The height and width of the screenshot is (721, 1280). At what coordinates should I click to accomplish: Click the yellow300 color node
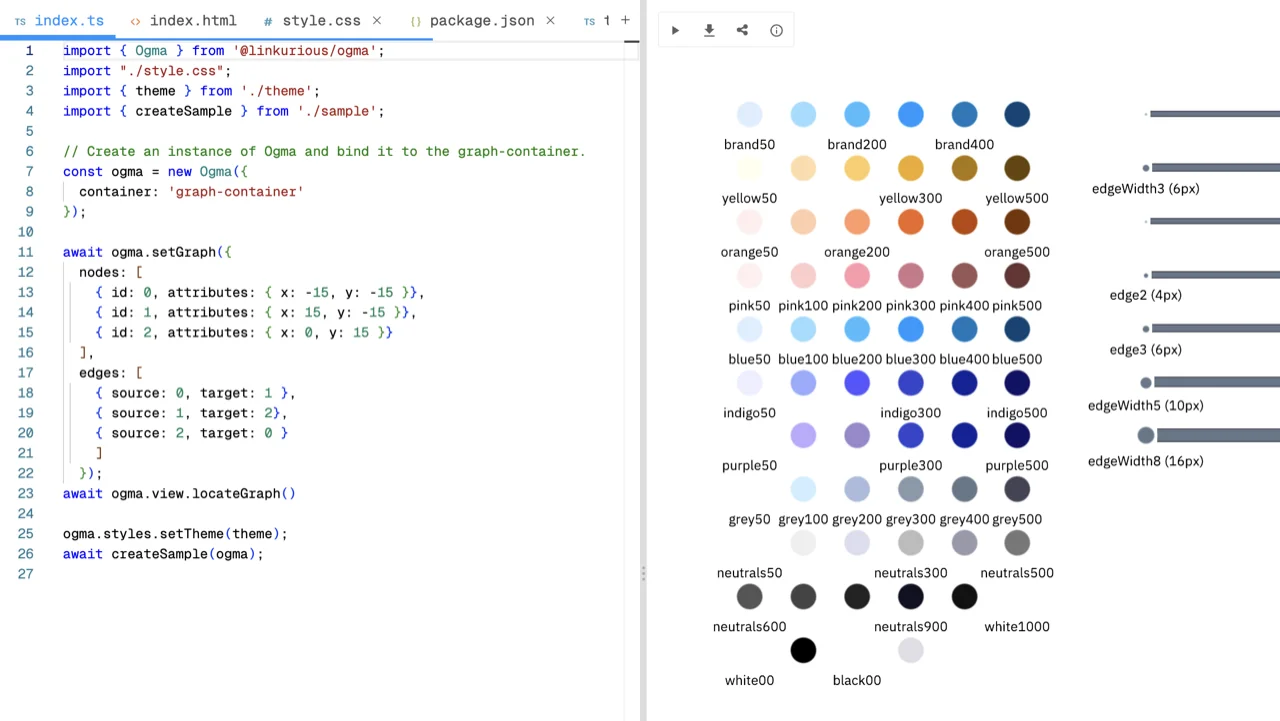click(910, 168)
